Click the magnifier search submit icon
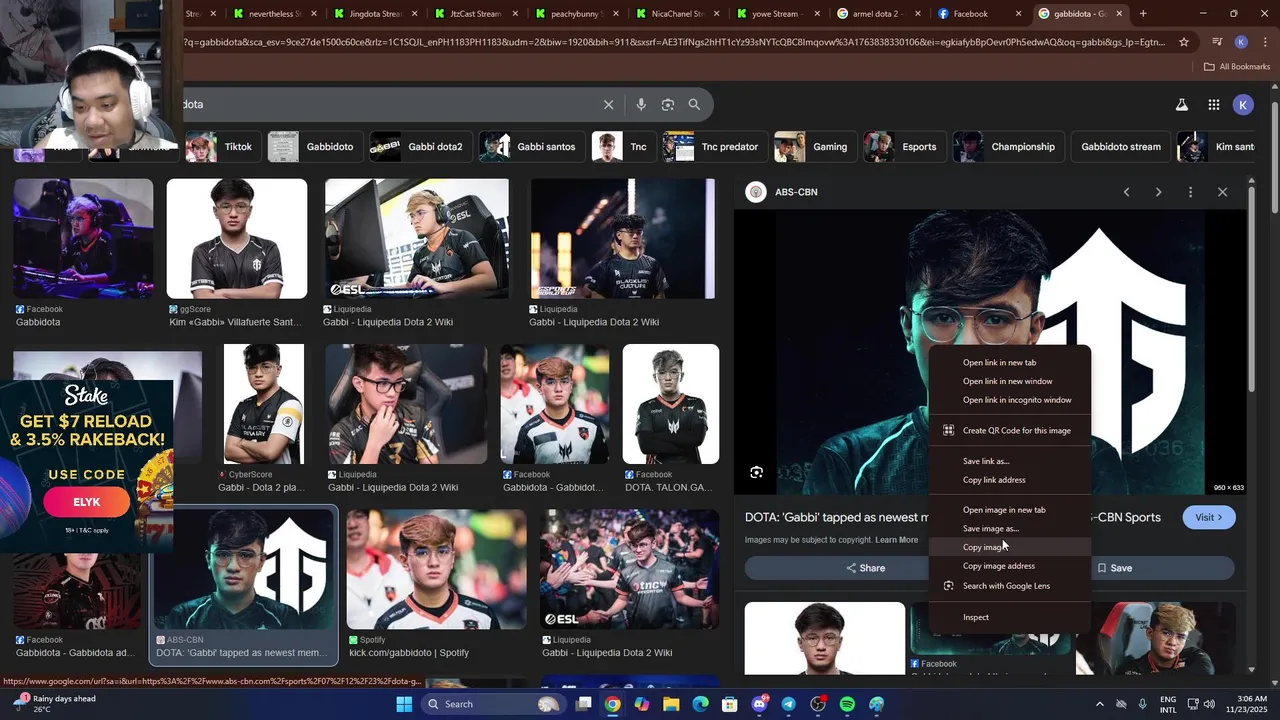This screenshot has width=1280, height=720. [694, 104]
